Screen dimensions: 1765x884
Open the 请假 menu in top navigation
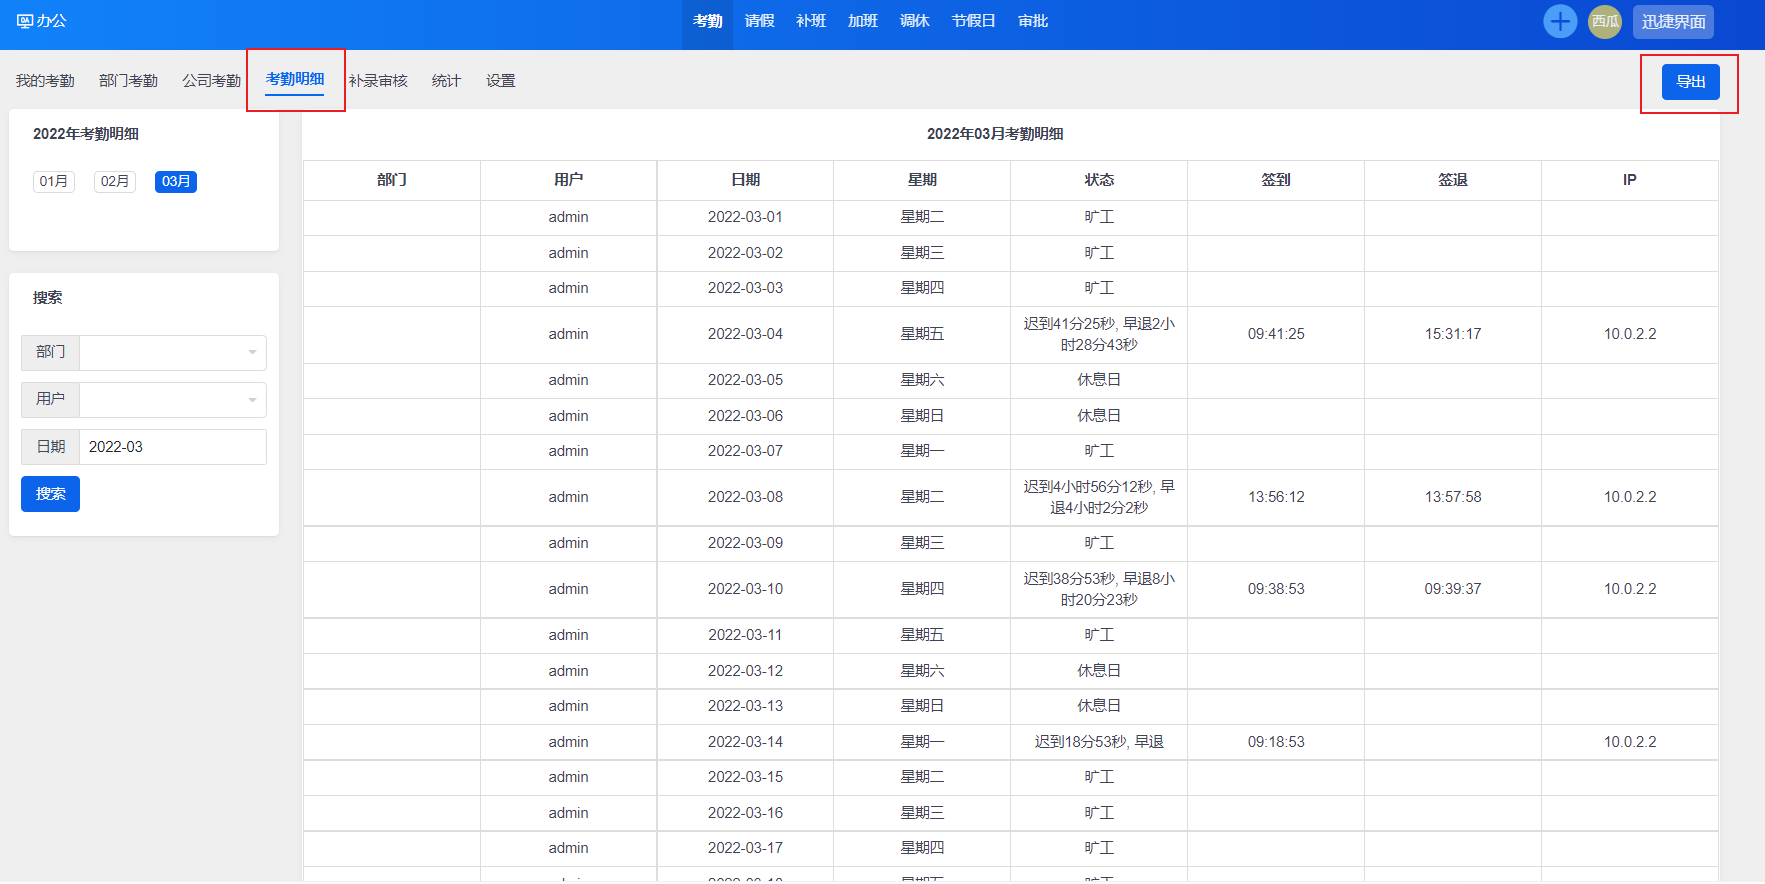(759, 21)
